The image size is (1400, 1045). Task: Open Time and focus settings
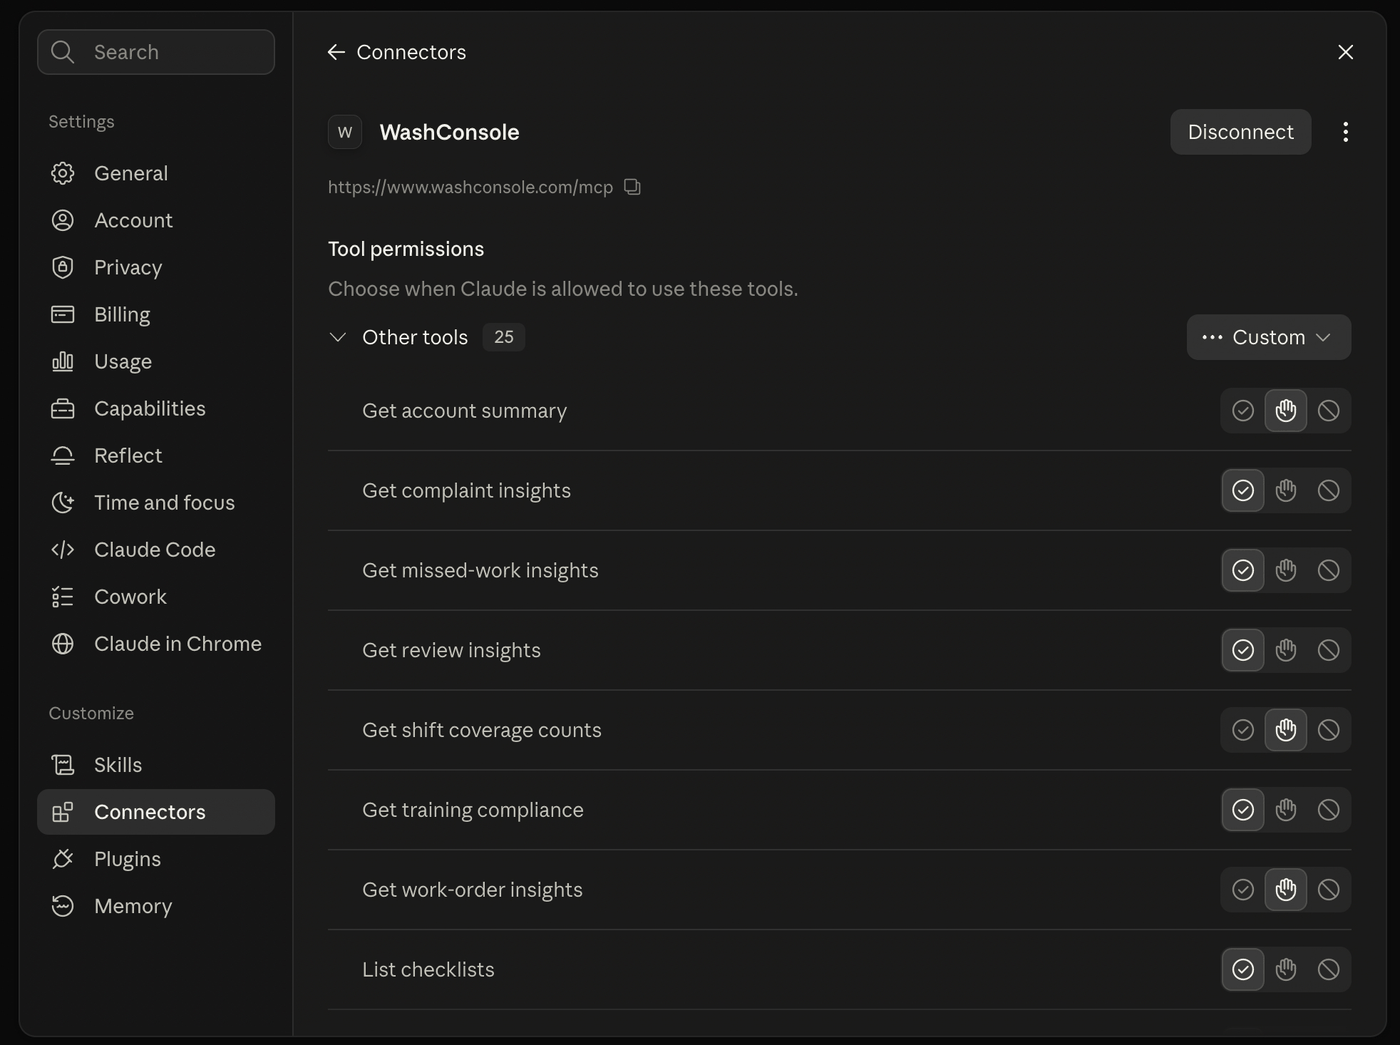pos(156,502)
